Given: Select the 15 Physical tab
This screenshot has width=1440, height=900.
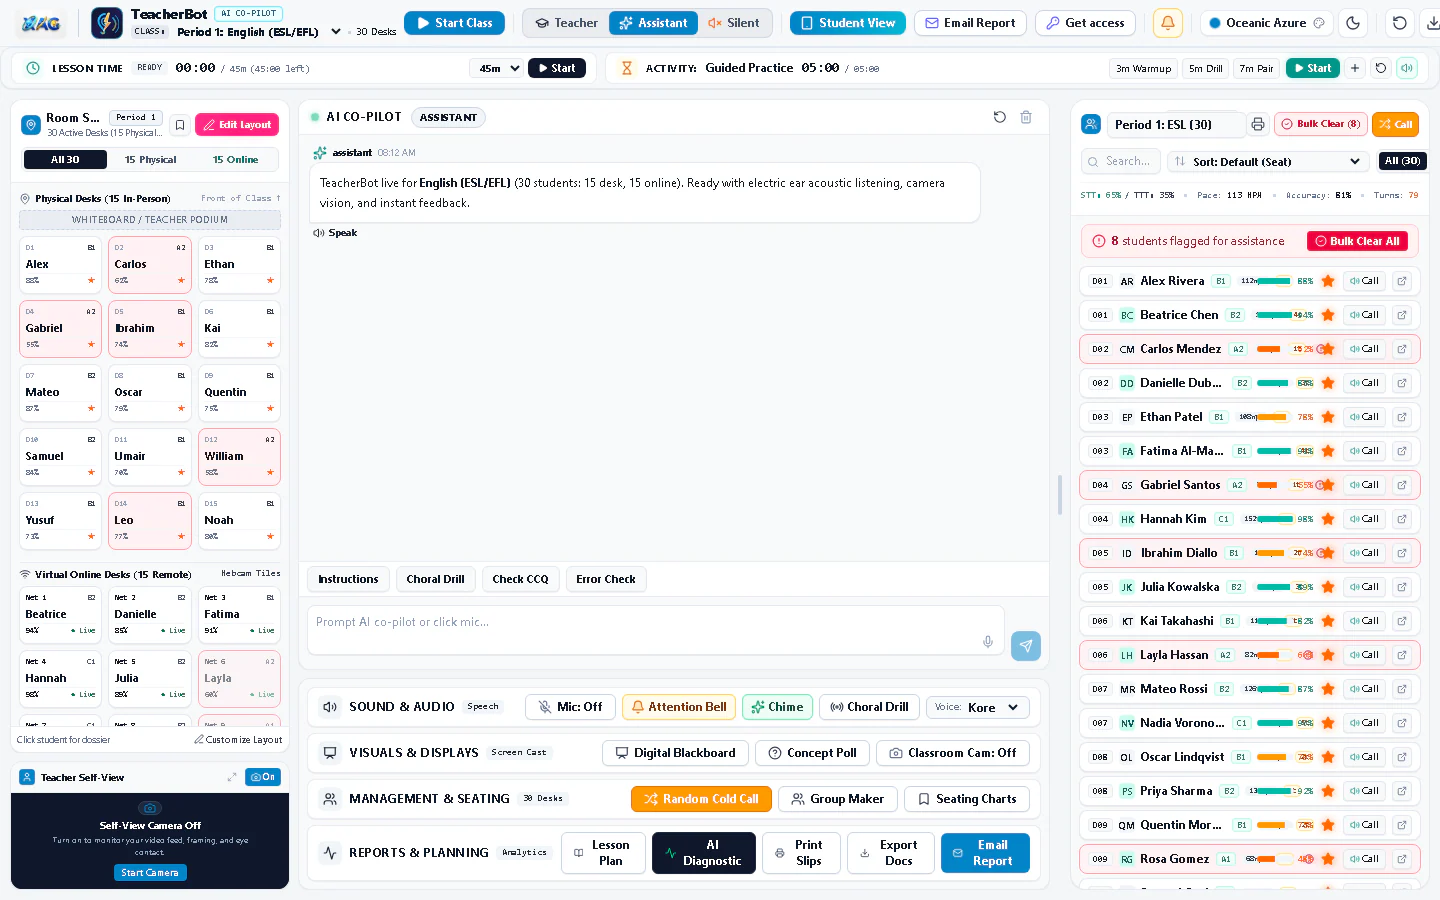Looking at the screenshot, I should [x=150, y=160].
